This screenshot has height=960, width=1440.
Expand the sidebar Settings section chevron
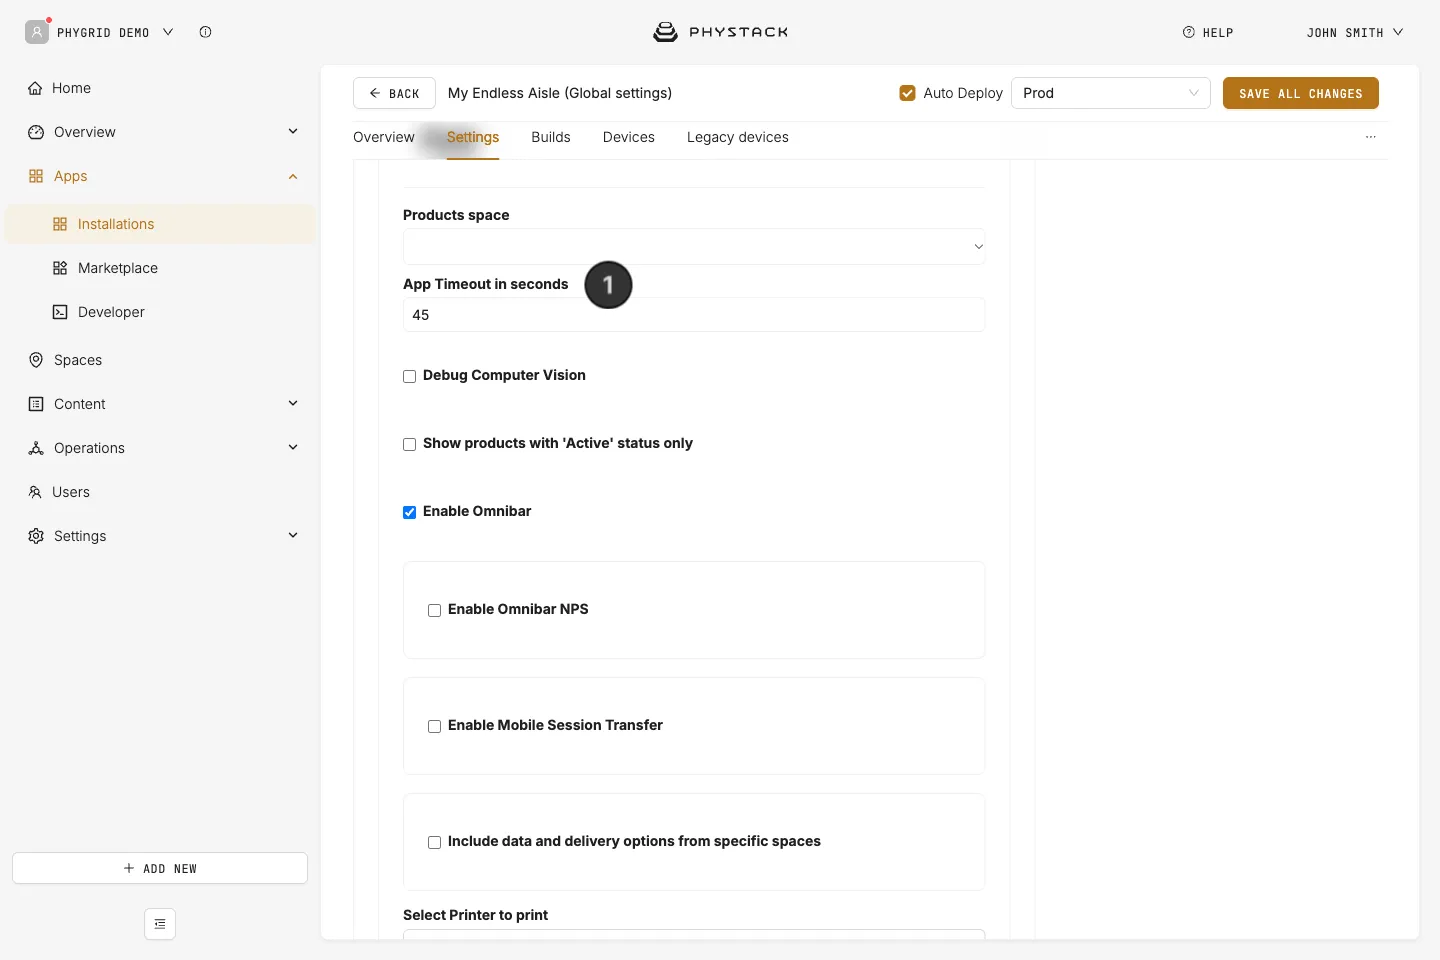pyautogui.click(x=293, y=535)
